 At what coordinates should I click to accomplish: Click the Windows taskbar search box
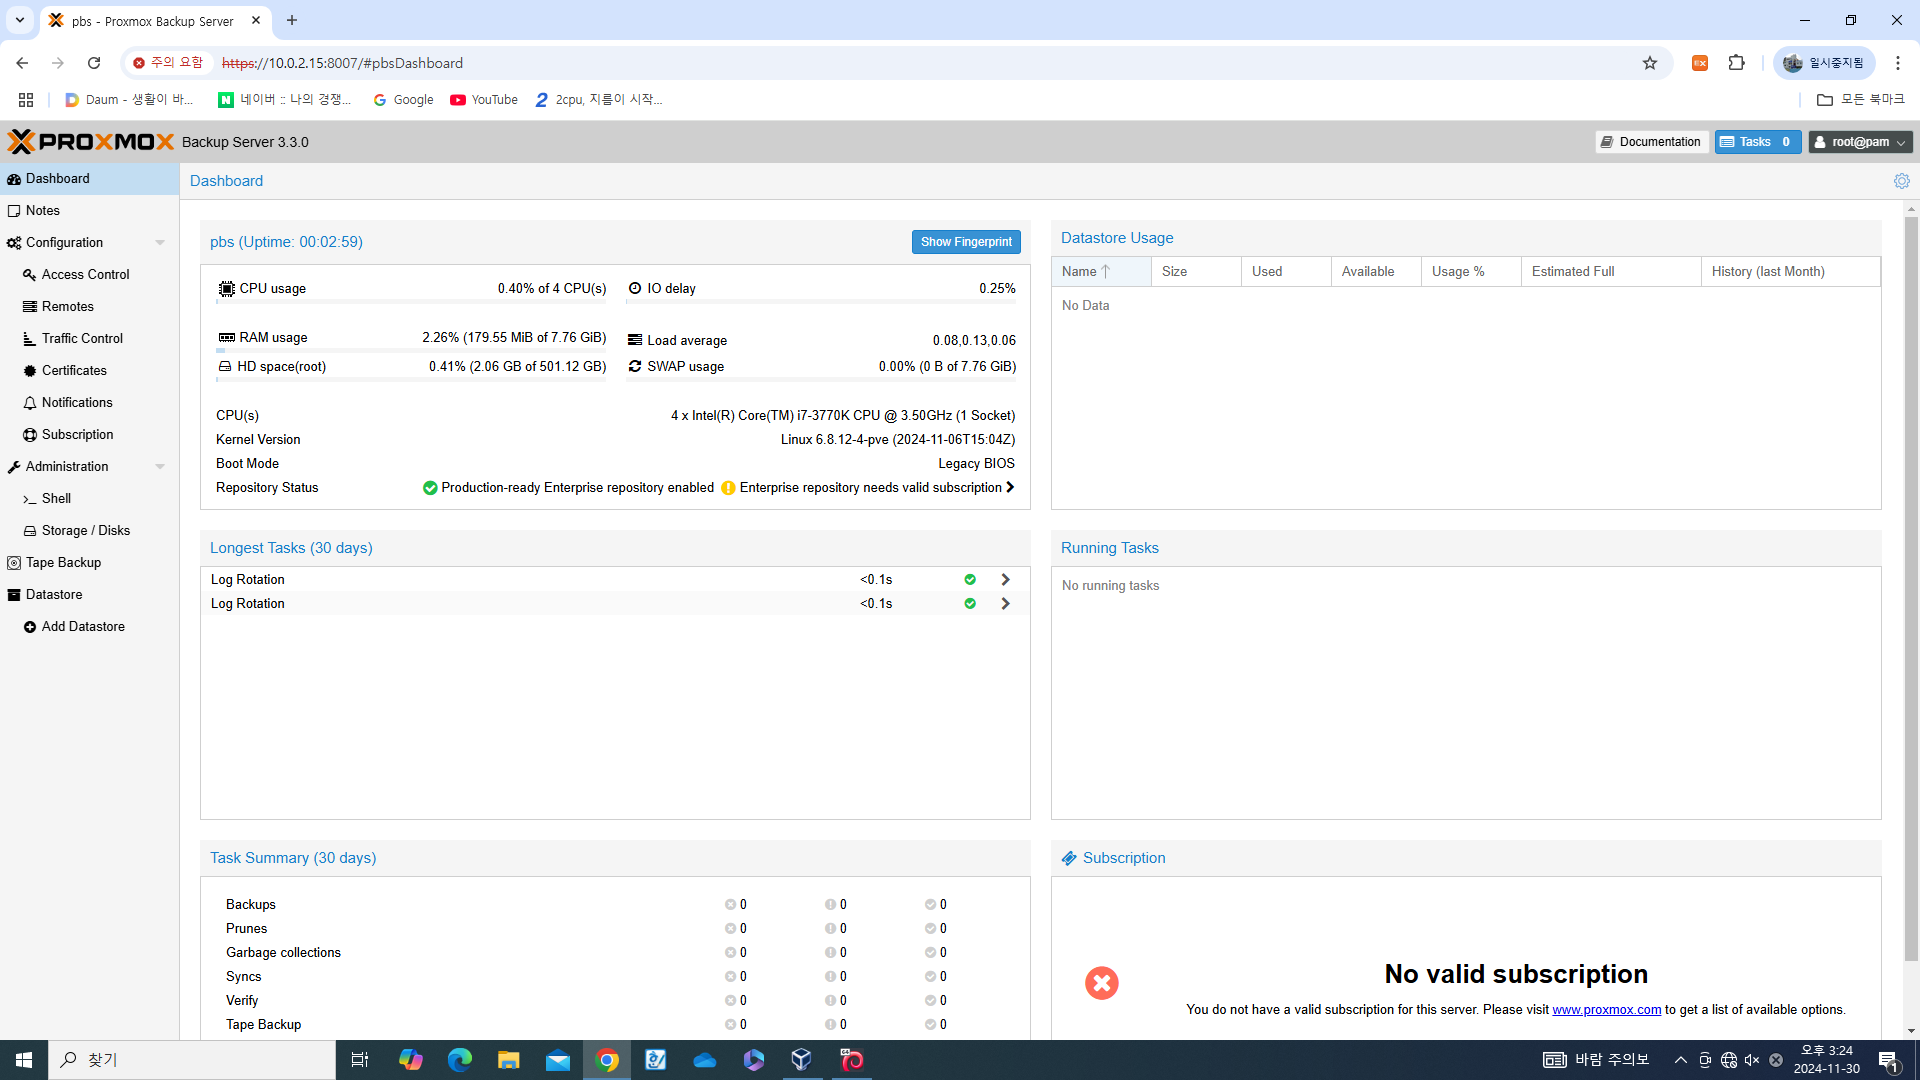pos(192,1060)
